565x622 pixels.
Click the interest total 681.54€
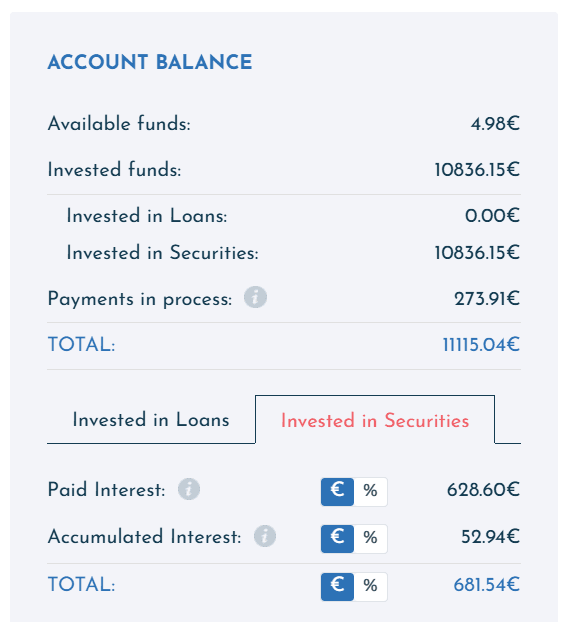pyautogui.click(x=486, y=585)
